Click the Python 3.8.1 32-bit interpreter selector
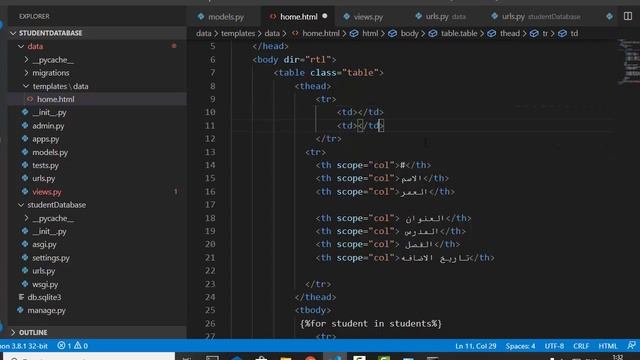 point(24,346)
